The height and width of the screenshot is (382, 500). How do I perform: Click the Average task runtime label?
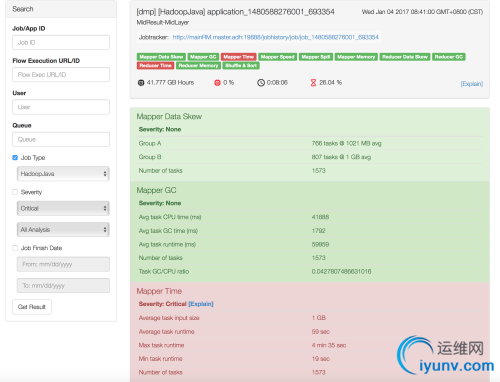166,332
